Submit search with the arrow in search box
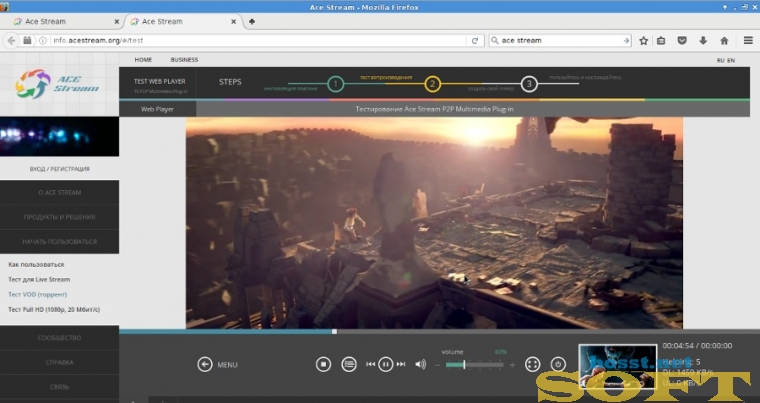The image size is (760, 403). (626, 41)
